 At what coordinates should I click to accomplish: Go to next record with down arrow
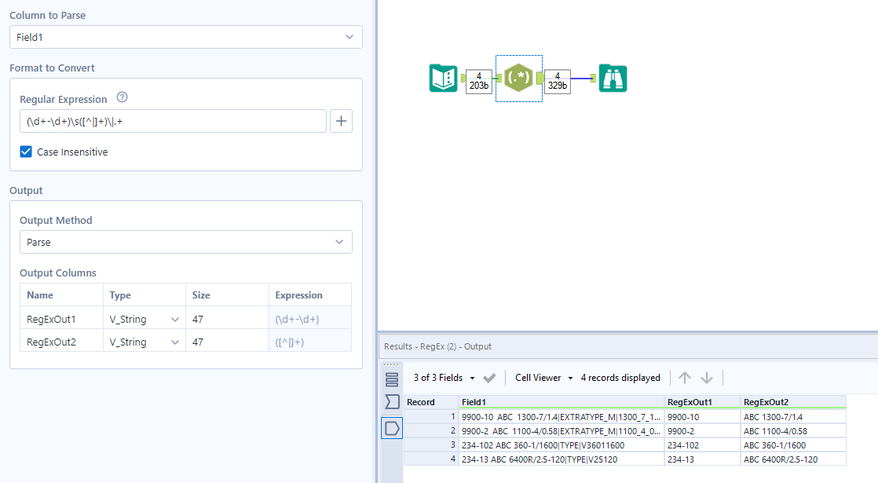click(707, 378)
